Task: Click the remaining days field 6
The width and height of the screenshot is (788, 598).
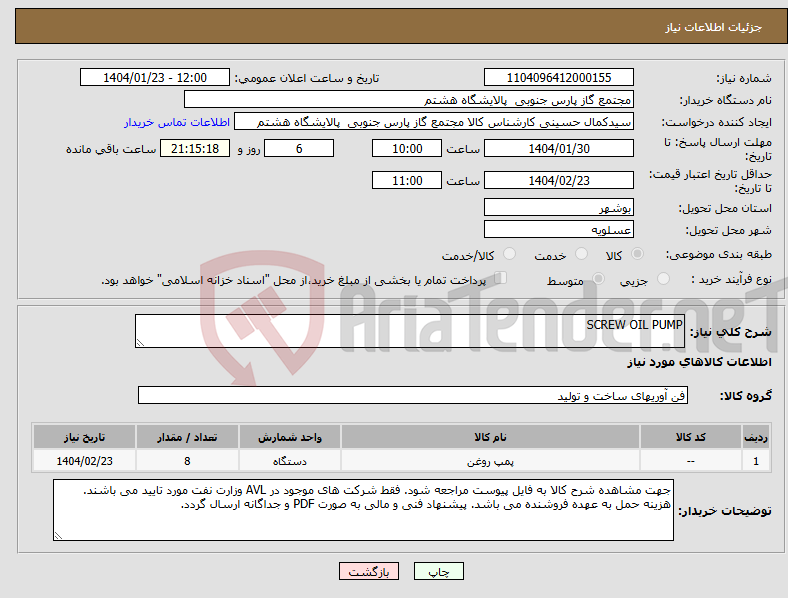Action: [299, 149]
